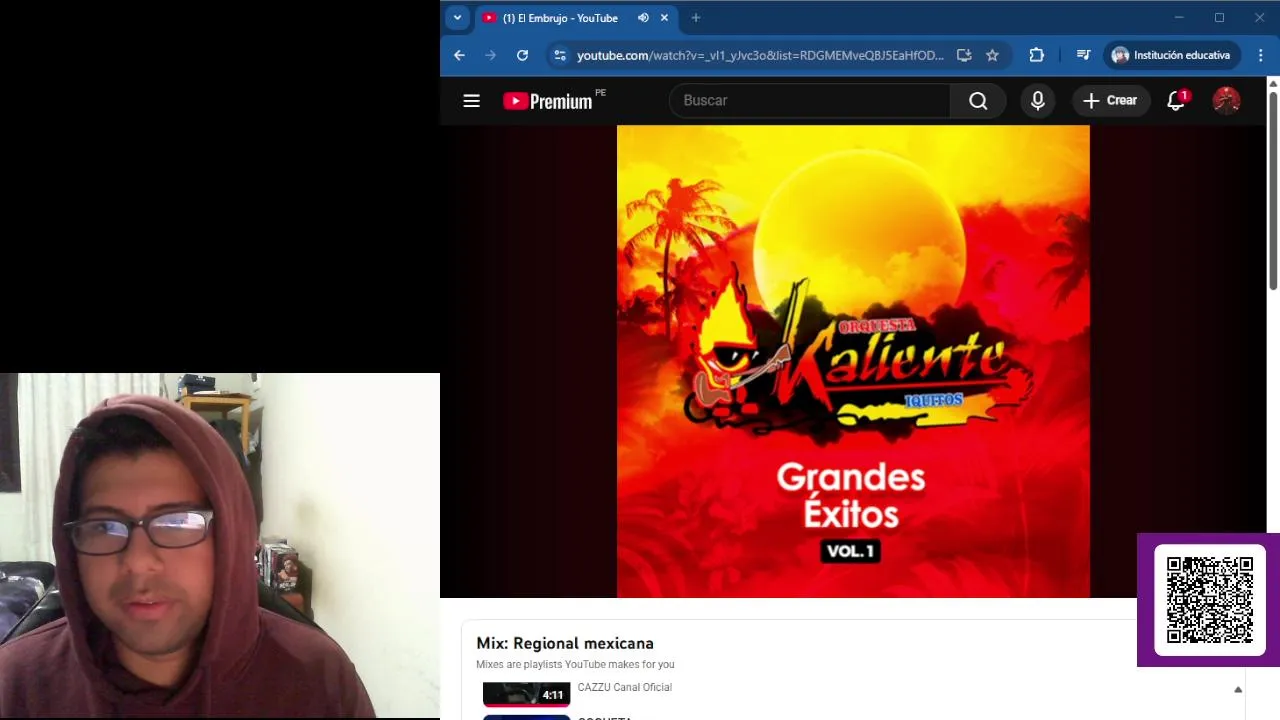Reload the YouTube page
This screenshot has height=720, width=1280.
tap(522, 55)
